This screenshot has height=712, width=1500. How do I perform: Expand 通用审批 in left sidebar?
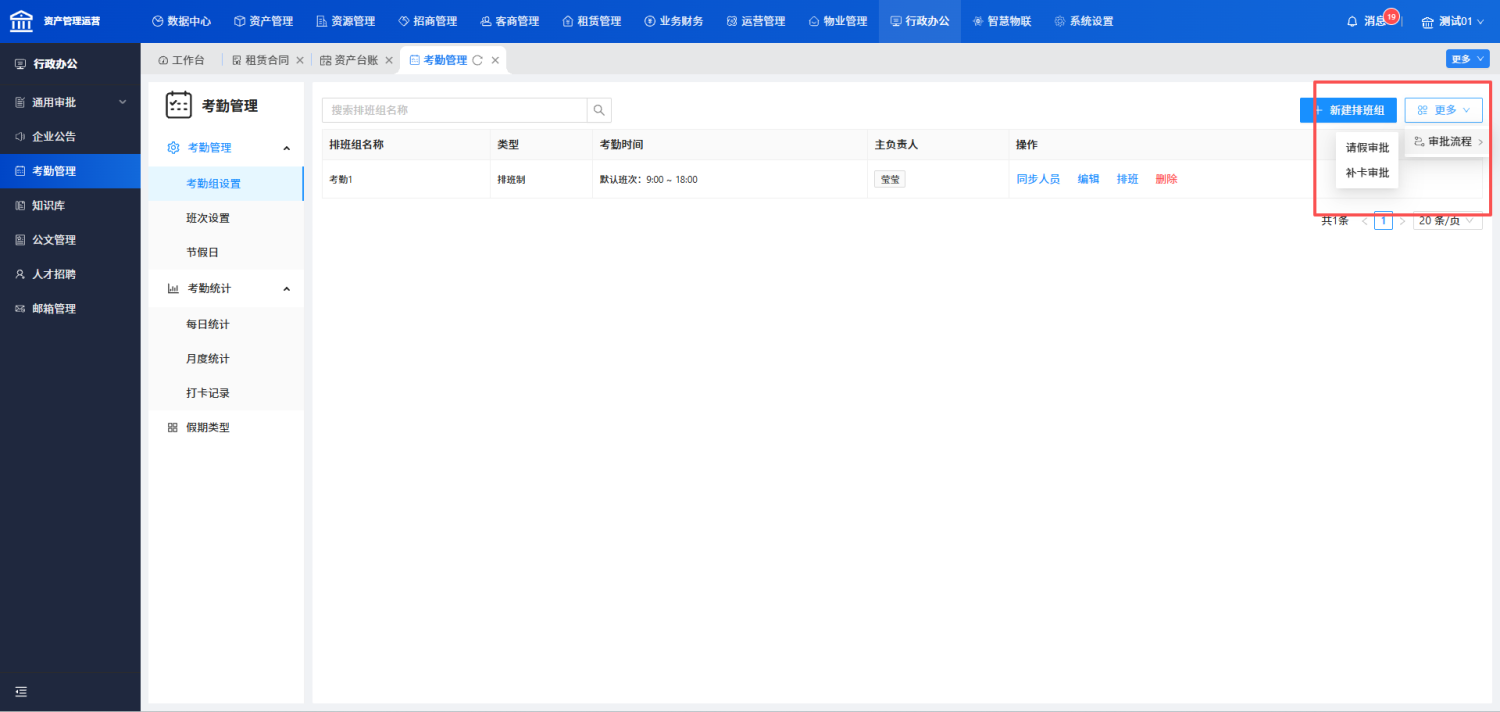click(70, 102)
